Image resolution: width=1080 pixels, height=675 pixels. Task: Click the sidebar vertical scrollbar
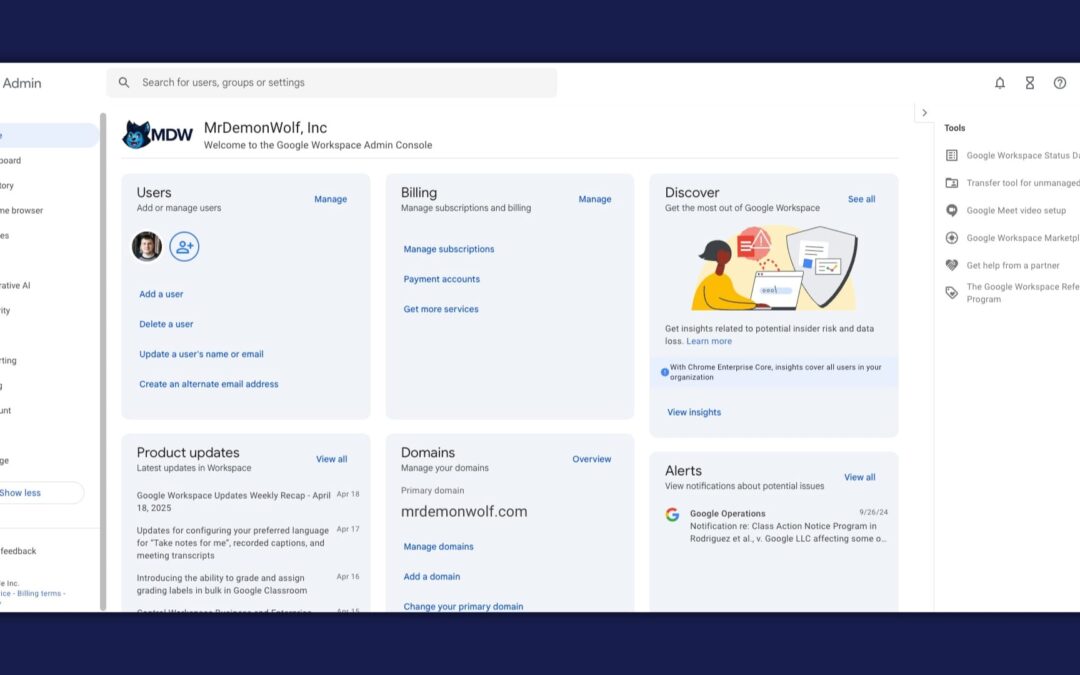click(x=103, y=362)
